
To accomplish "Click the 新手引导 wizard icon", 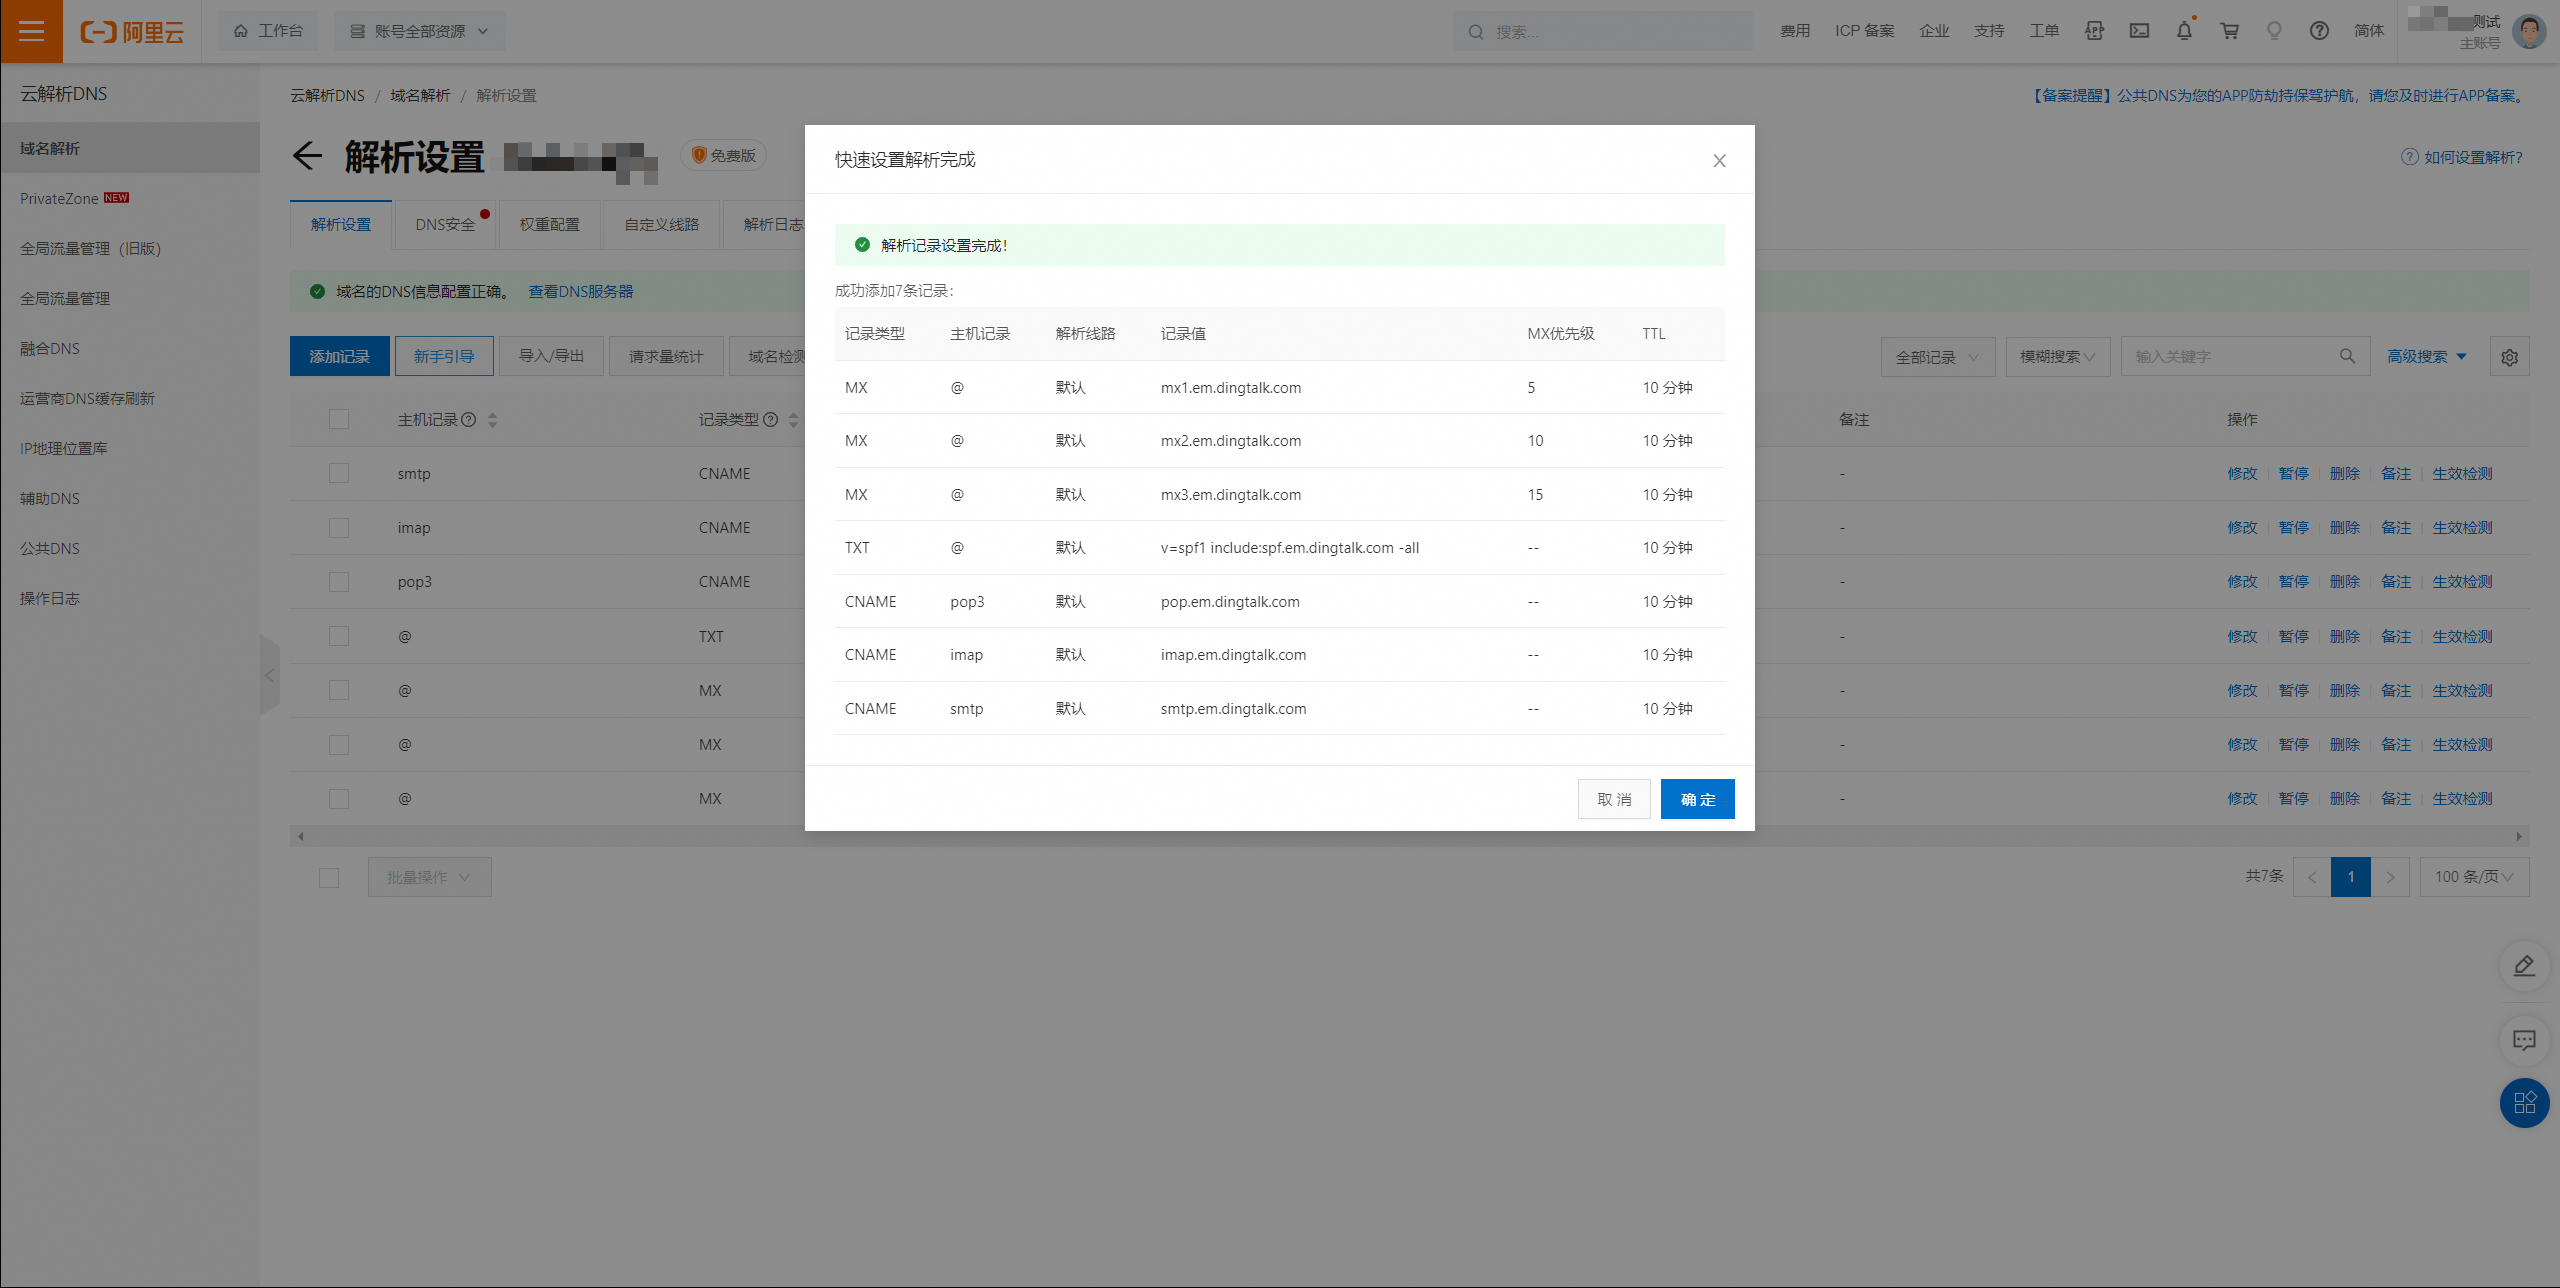I will click(x=443, y=356).
